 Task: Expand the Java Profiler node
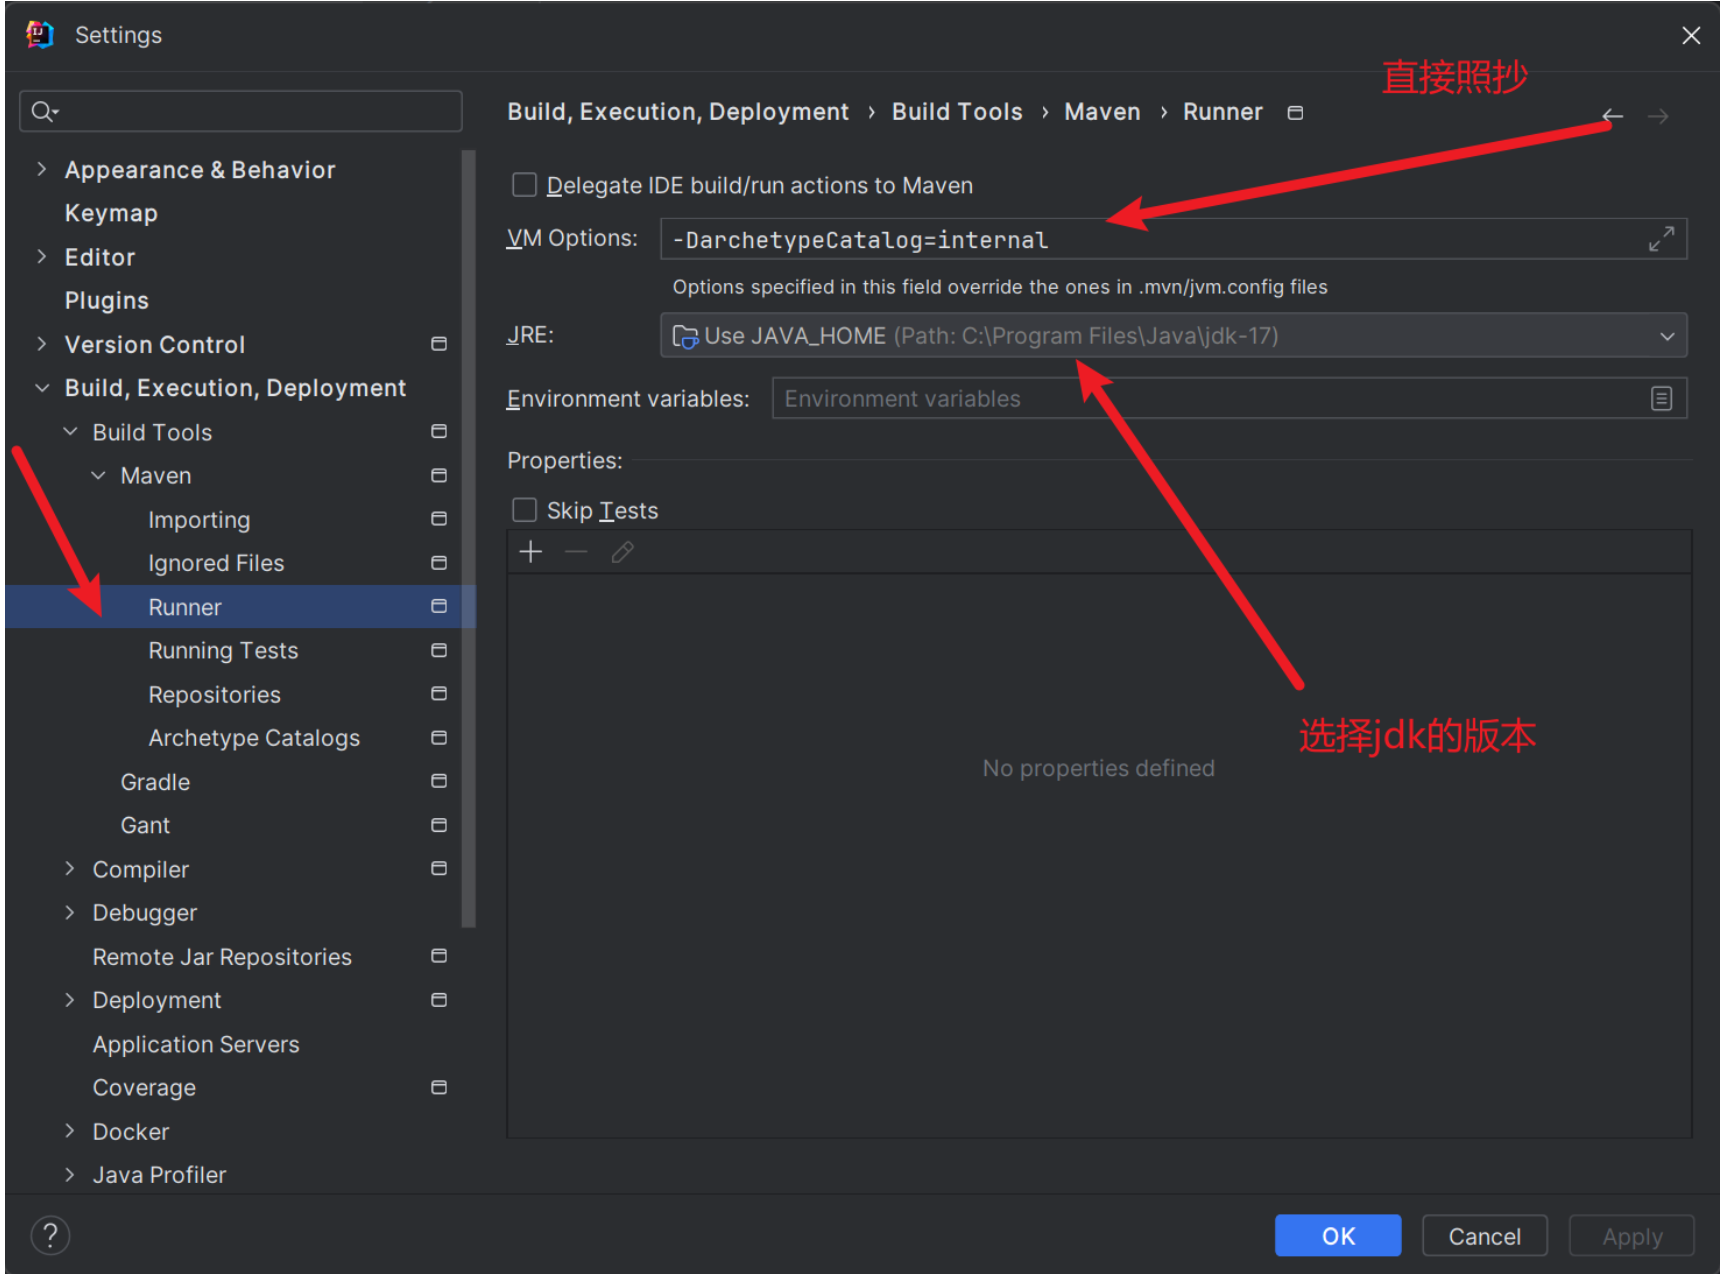pos(70,1175)
